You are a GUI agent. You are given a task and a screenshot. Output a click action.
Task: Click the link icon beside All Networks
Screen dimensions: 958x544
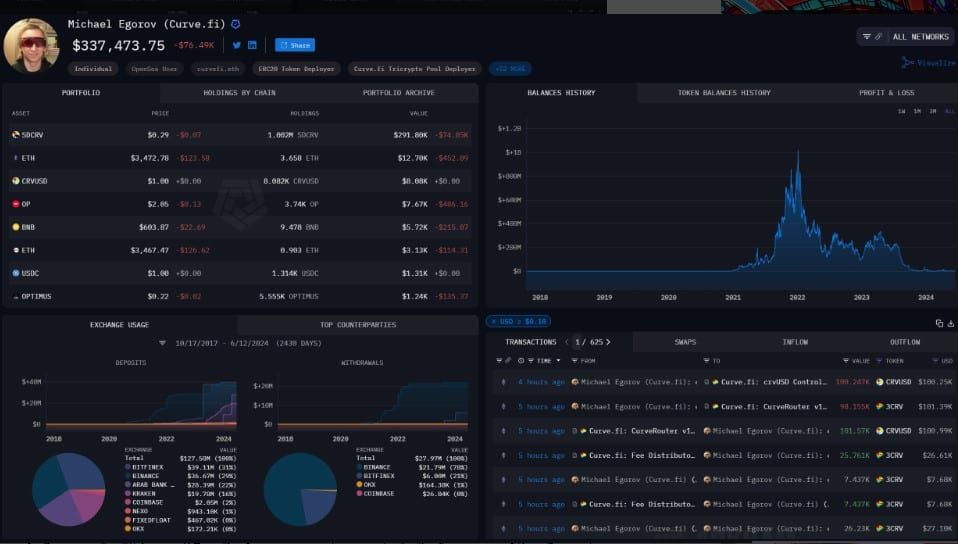point(879,37)
